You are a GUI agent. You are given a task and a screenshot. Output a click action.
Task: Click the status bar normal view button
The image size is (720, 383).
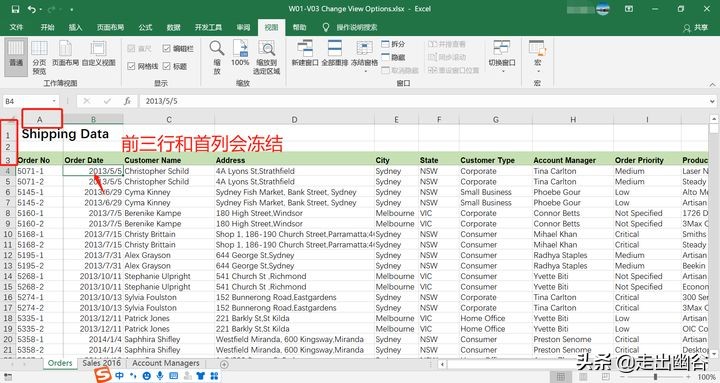point(561,377)
